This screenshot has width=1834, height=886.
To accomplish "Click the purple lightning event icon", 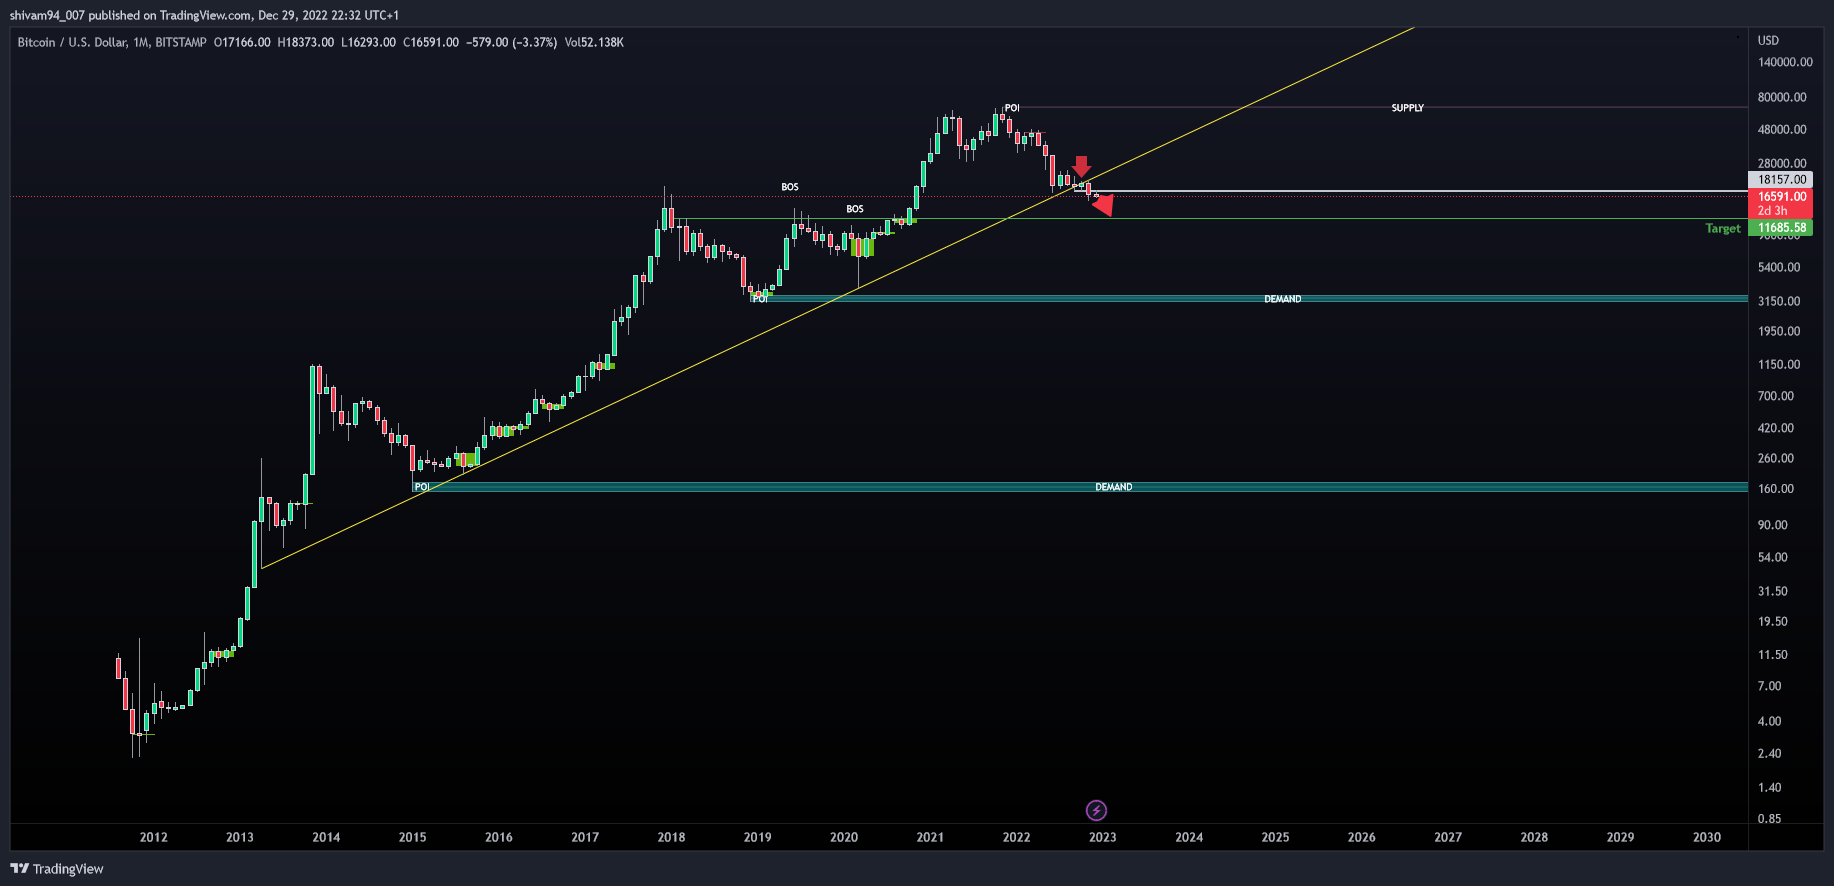I will click(1096, 810).
